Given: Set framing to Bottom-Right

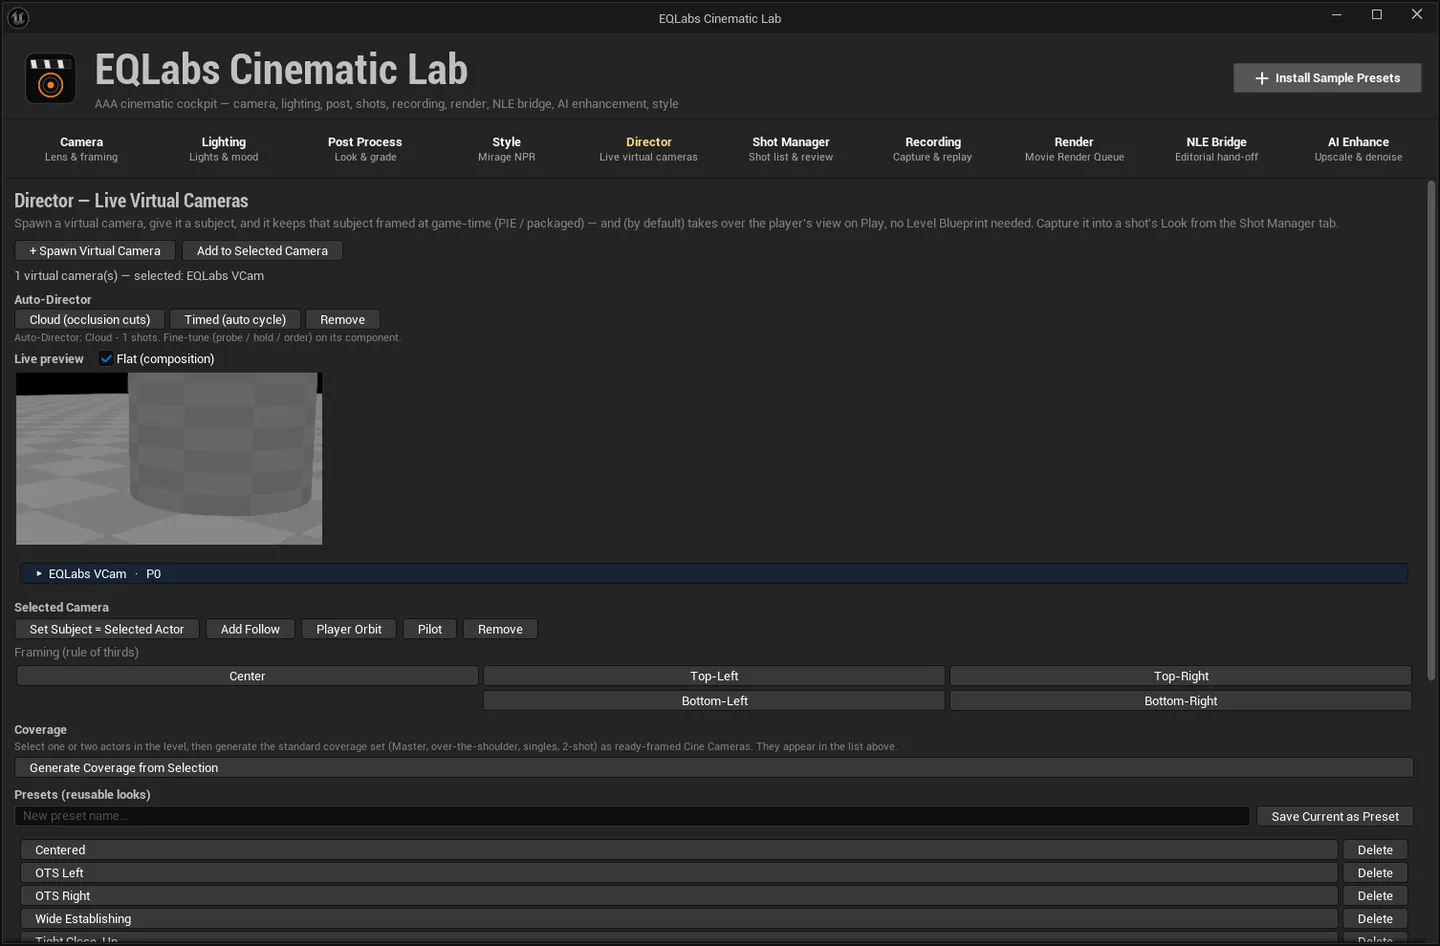Looking at the screenshot, I should [1181, 701].
